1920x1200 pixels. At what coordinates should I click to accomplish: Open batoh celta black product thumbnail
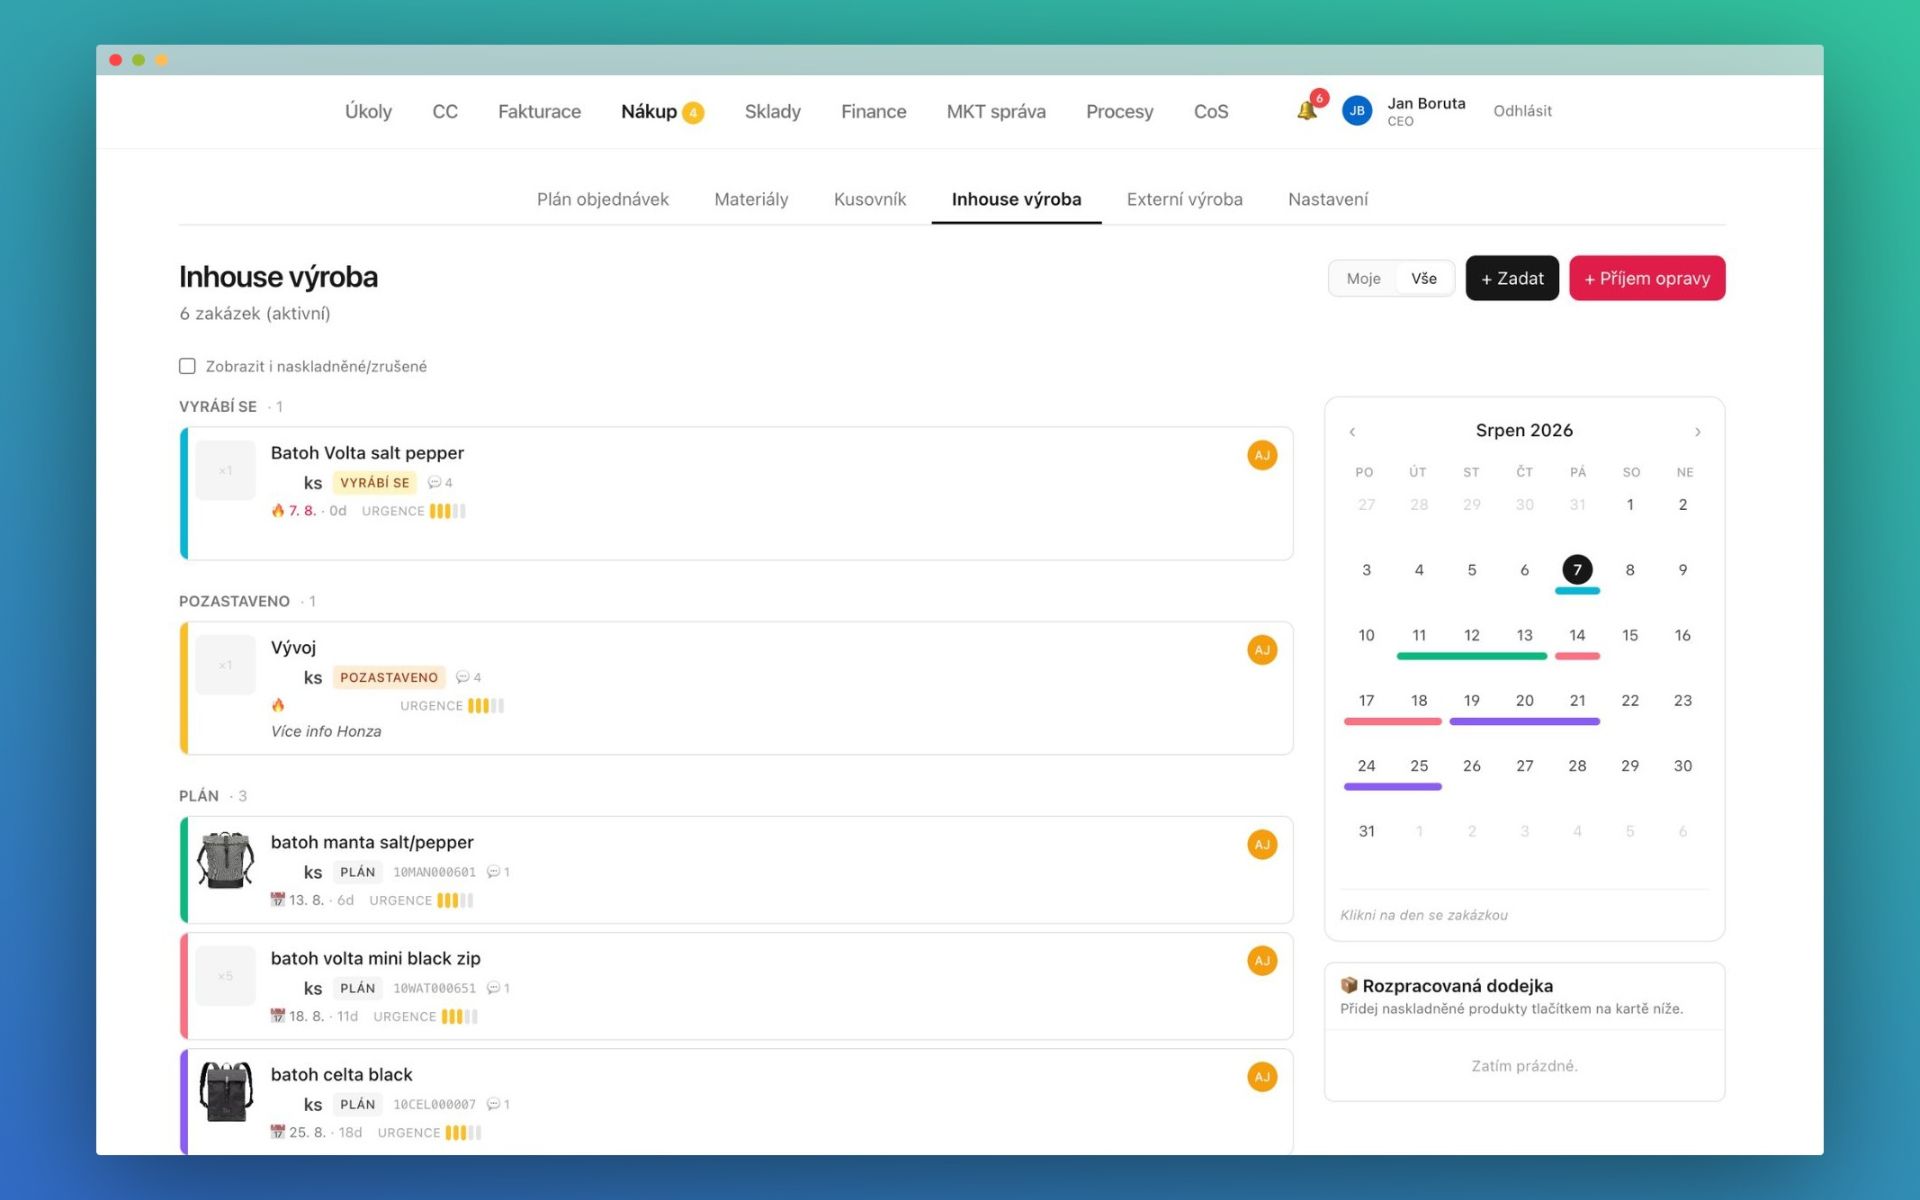[225, 1092]
